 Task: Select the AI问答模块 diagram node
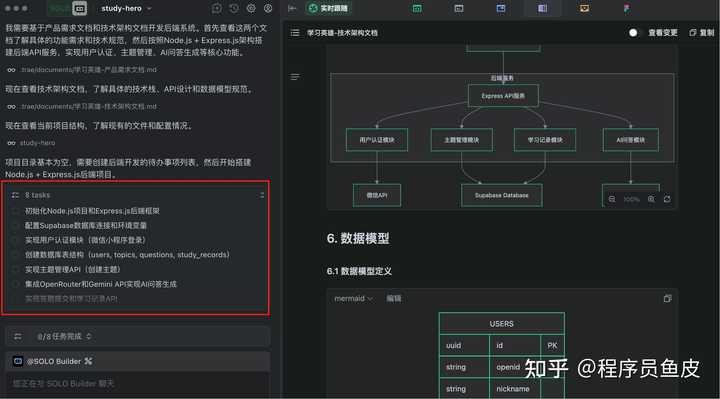[630, 140]
